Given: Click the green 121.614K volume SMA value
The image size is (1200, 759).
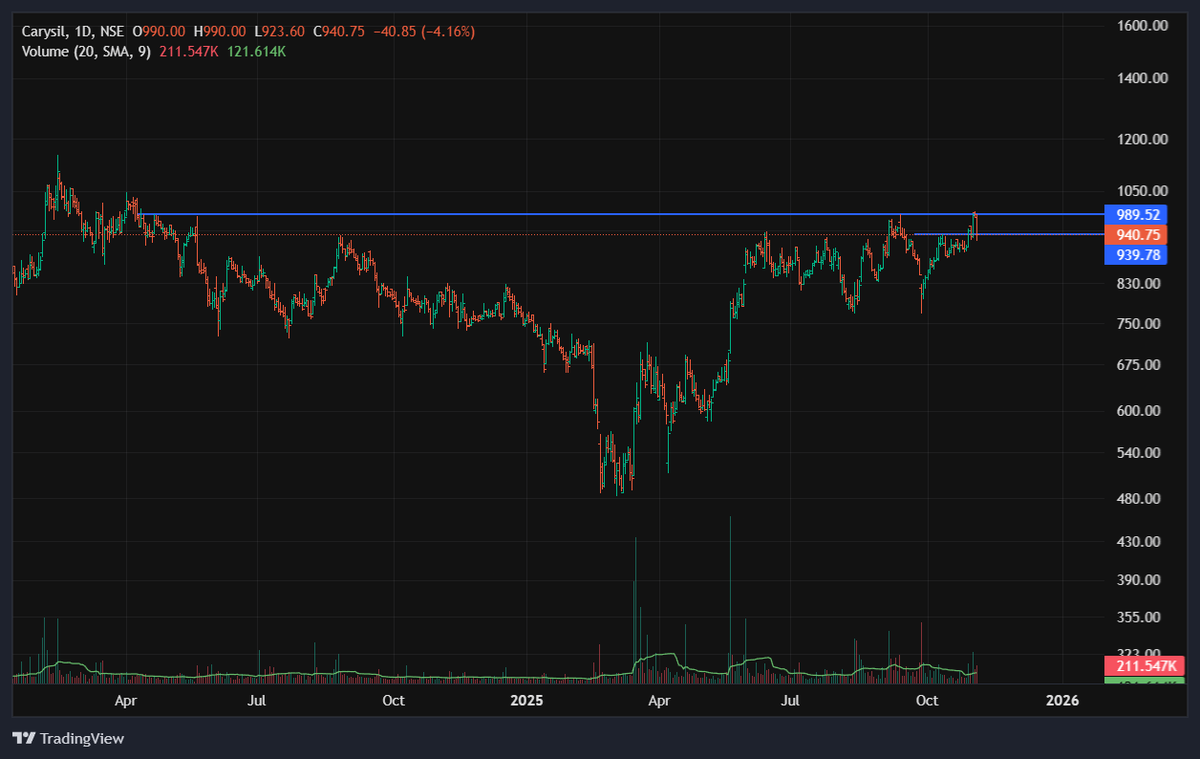Looking at the screenshot, I should point(256,51).
